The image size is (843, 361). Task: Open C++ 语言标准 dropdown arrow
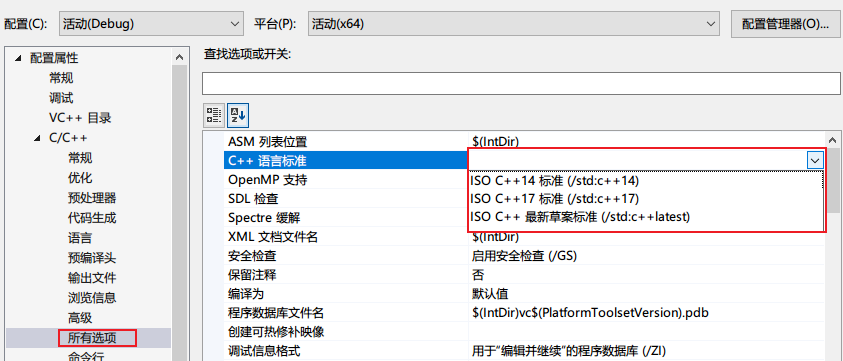click(x=815, y=160)
